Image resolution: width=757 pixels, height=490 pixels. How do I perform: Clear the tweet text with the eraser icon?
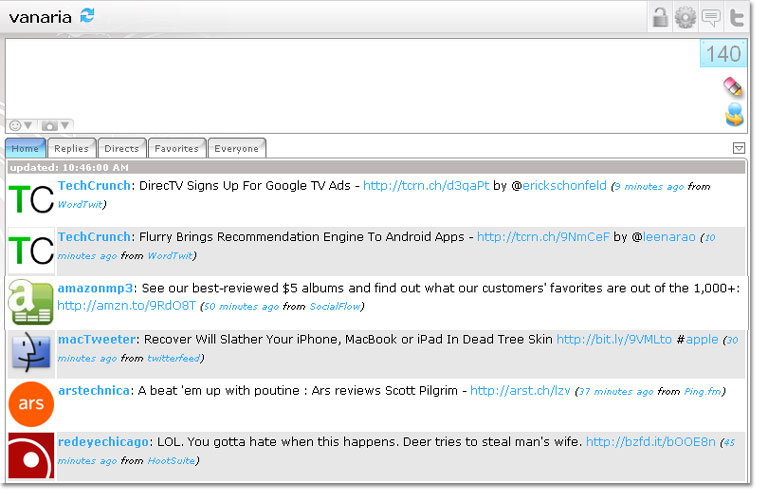(733, 86)
